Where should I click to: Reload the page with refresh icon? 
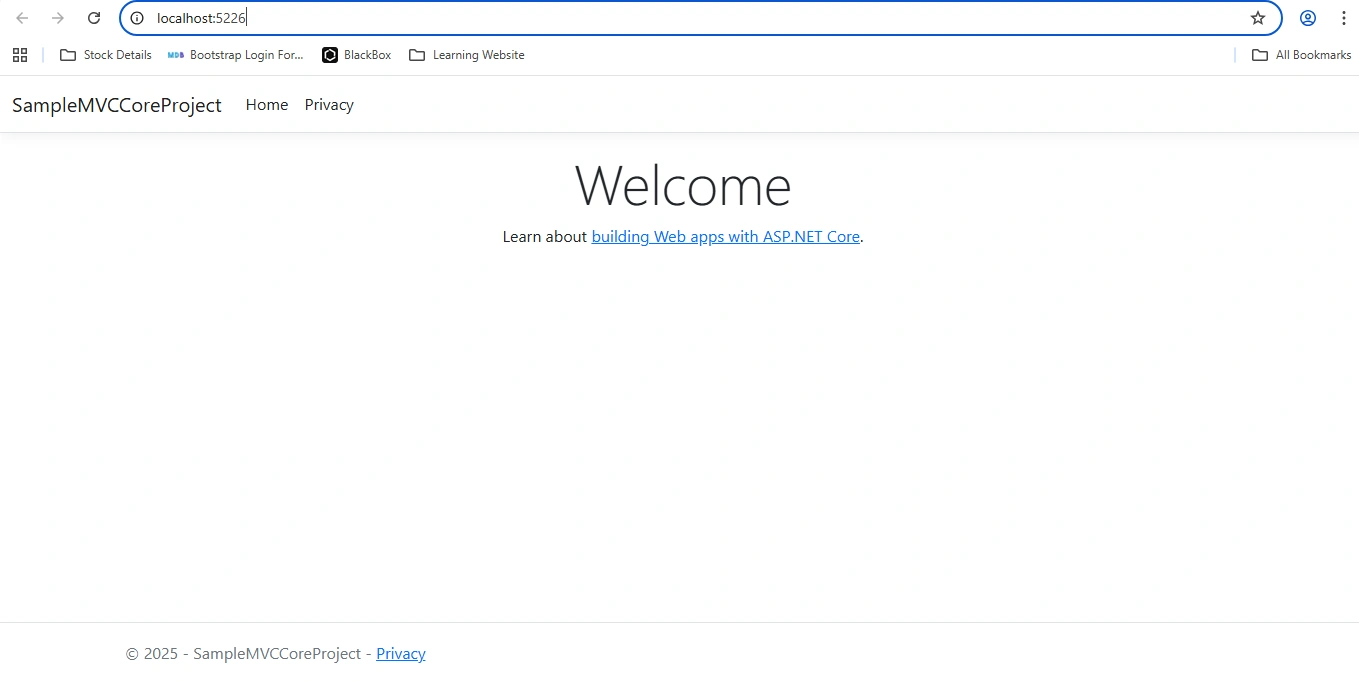coord(94,18)
